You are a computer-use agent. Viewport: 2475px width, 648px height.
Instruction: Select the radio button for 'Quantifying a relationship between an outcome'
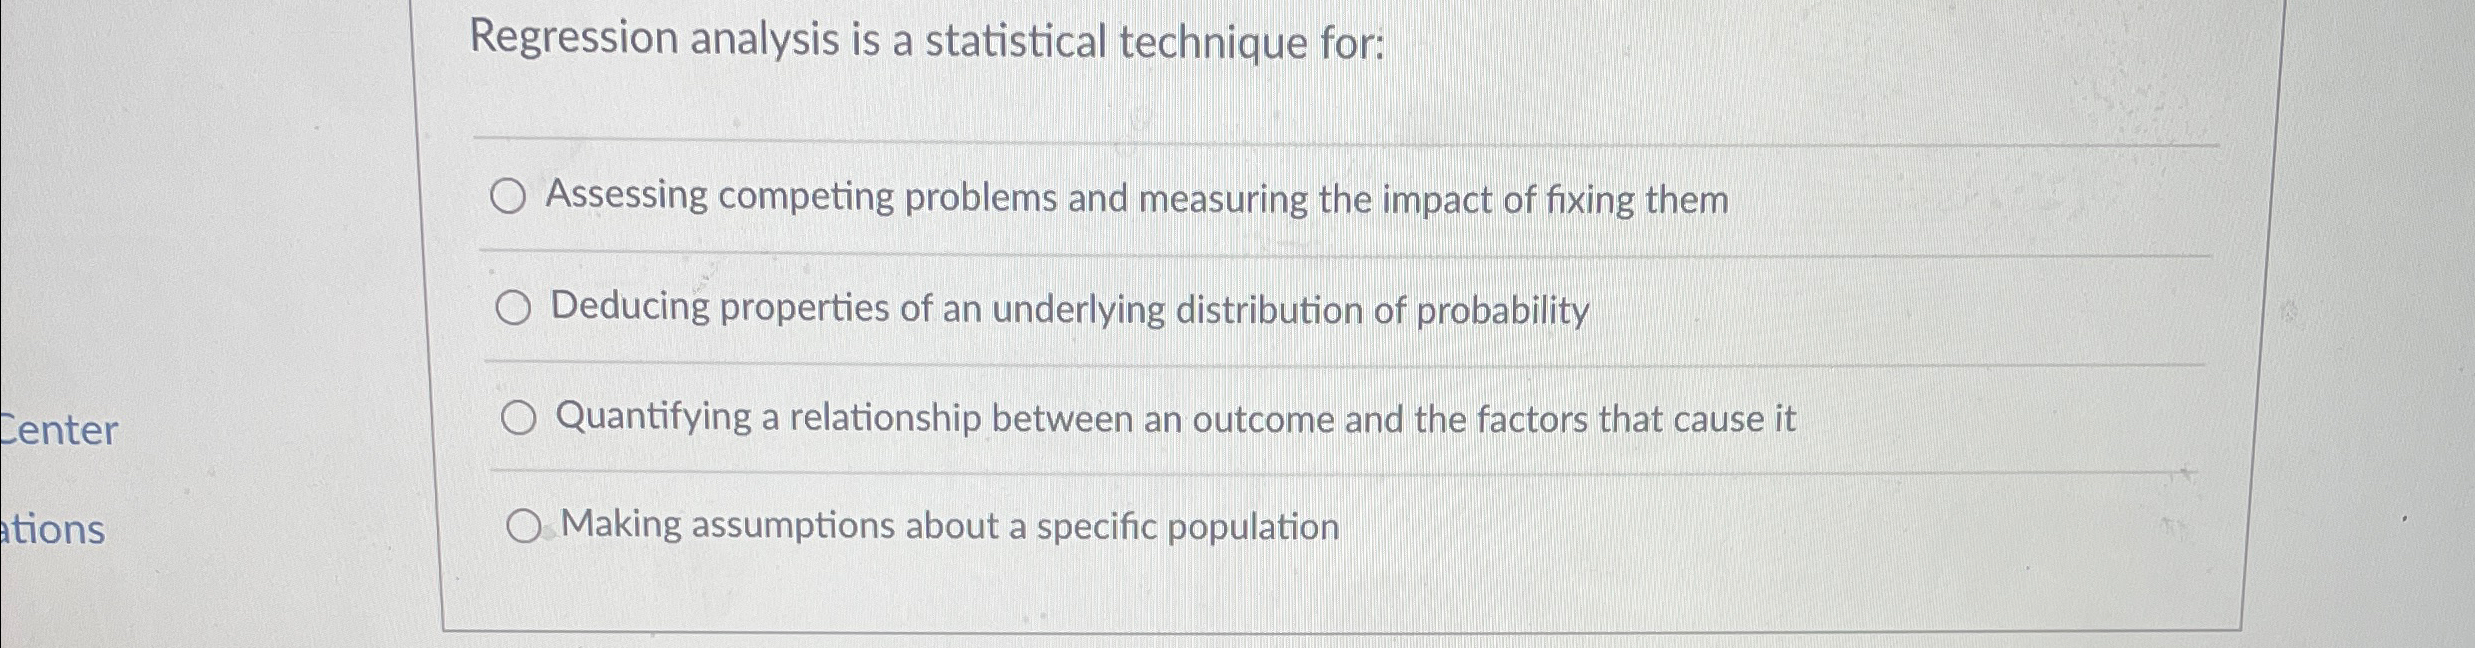tap(519, 418)
